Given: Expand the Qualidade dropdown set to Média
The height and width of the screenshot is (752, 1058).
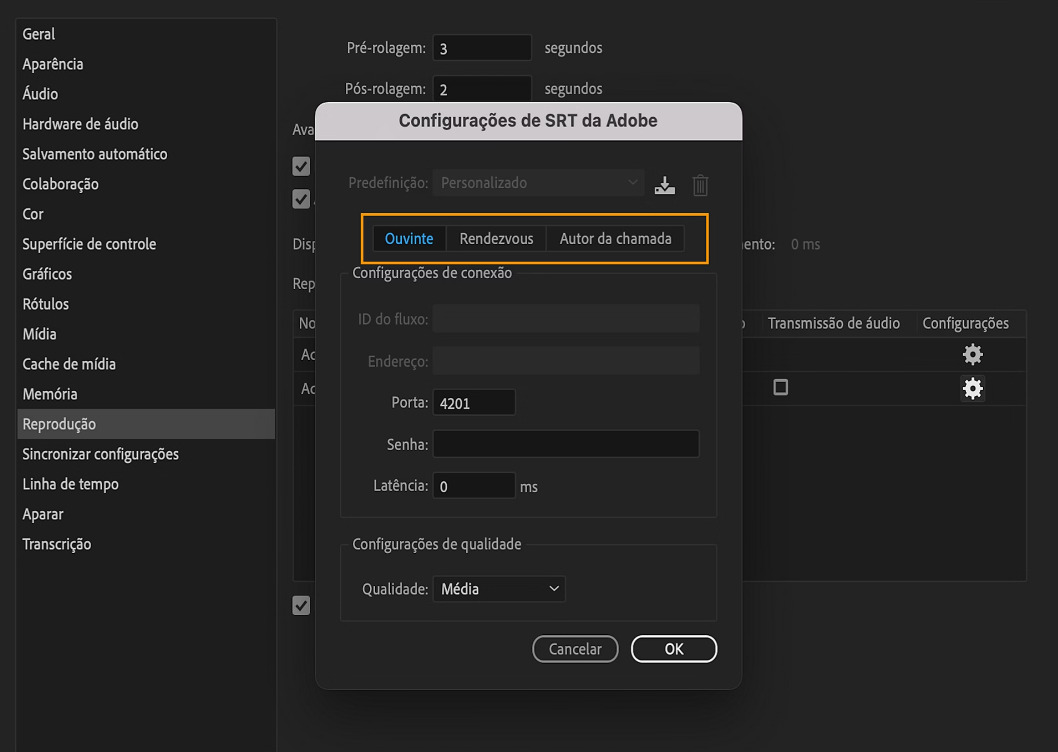Looking at the screenshot, I should pos(499,589).
